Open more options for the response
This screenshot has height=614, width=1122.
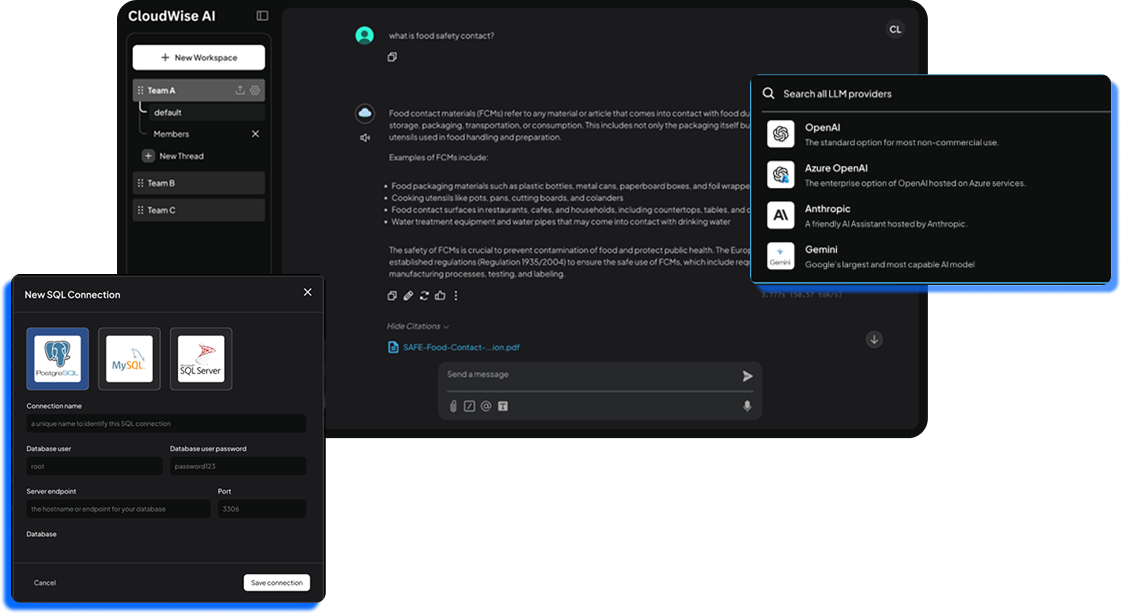[456, 296]
